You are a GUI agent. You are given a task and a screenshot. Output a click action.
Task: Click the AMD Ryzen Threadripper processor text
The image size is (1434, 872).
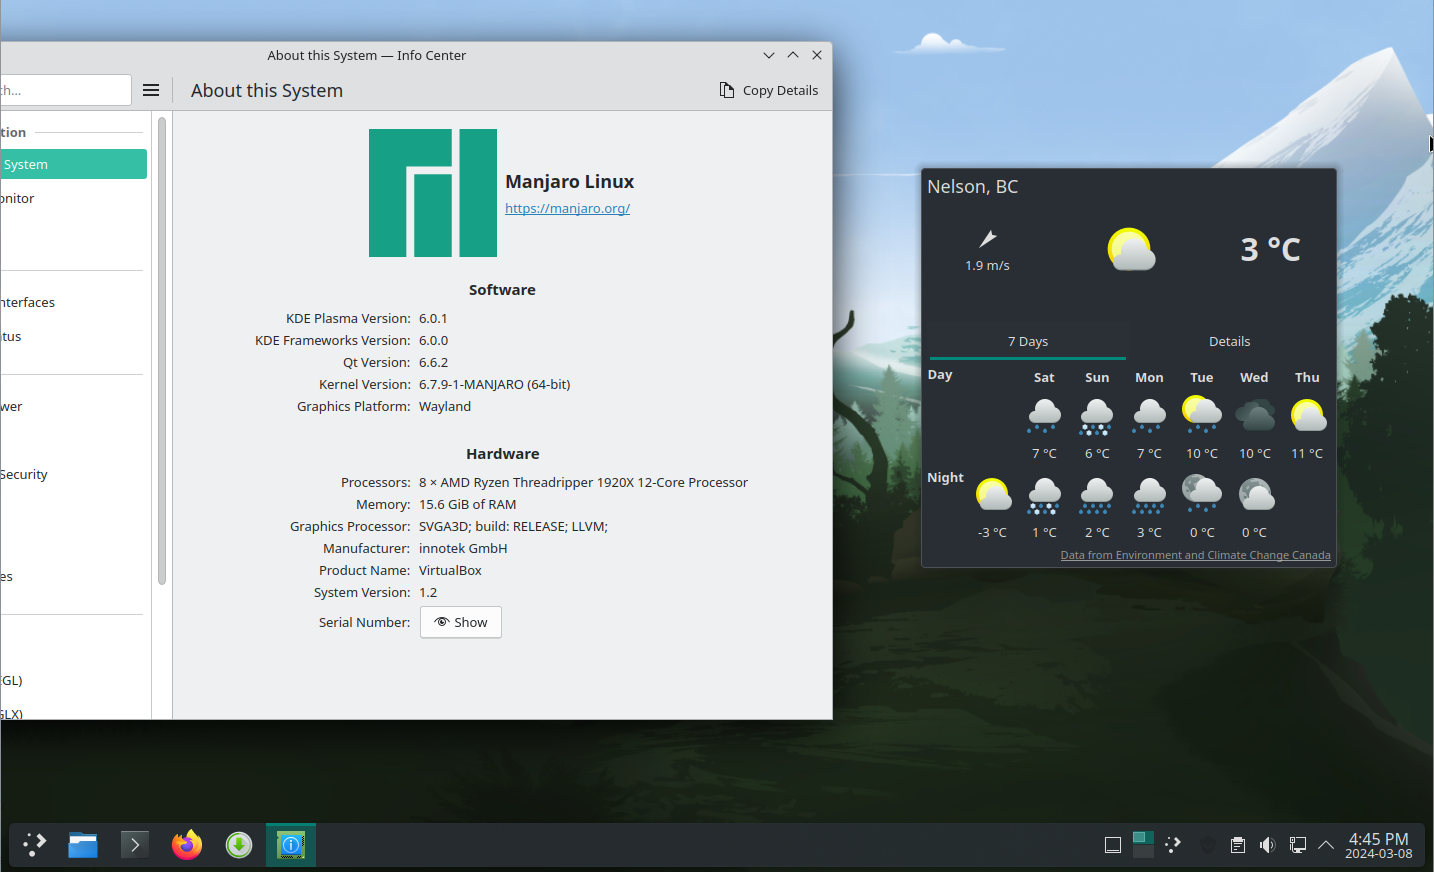point(583,482)
